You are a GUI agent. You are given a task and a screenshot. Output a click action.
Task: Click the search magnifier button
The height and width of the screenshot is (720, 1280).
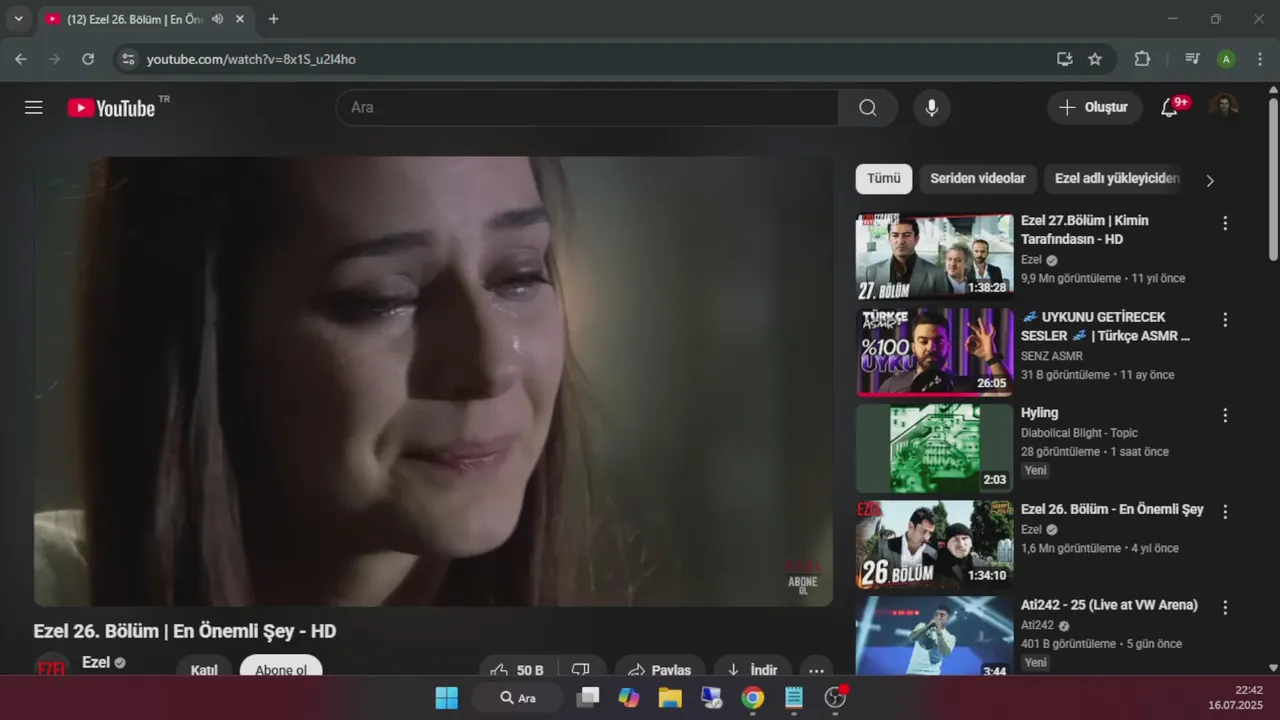[x=868, y=108]
